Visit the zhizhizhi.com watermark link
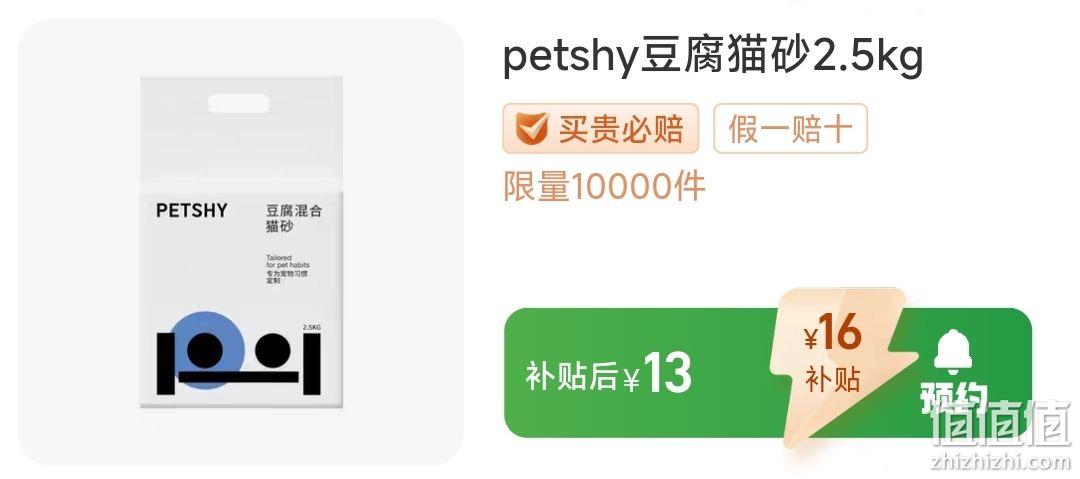The image size is (1080, 479). tap(1001, 460)
